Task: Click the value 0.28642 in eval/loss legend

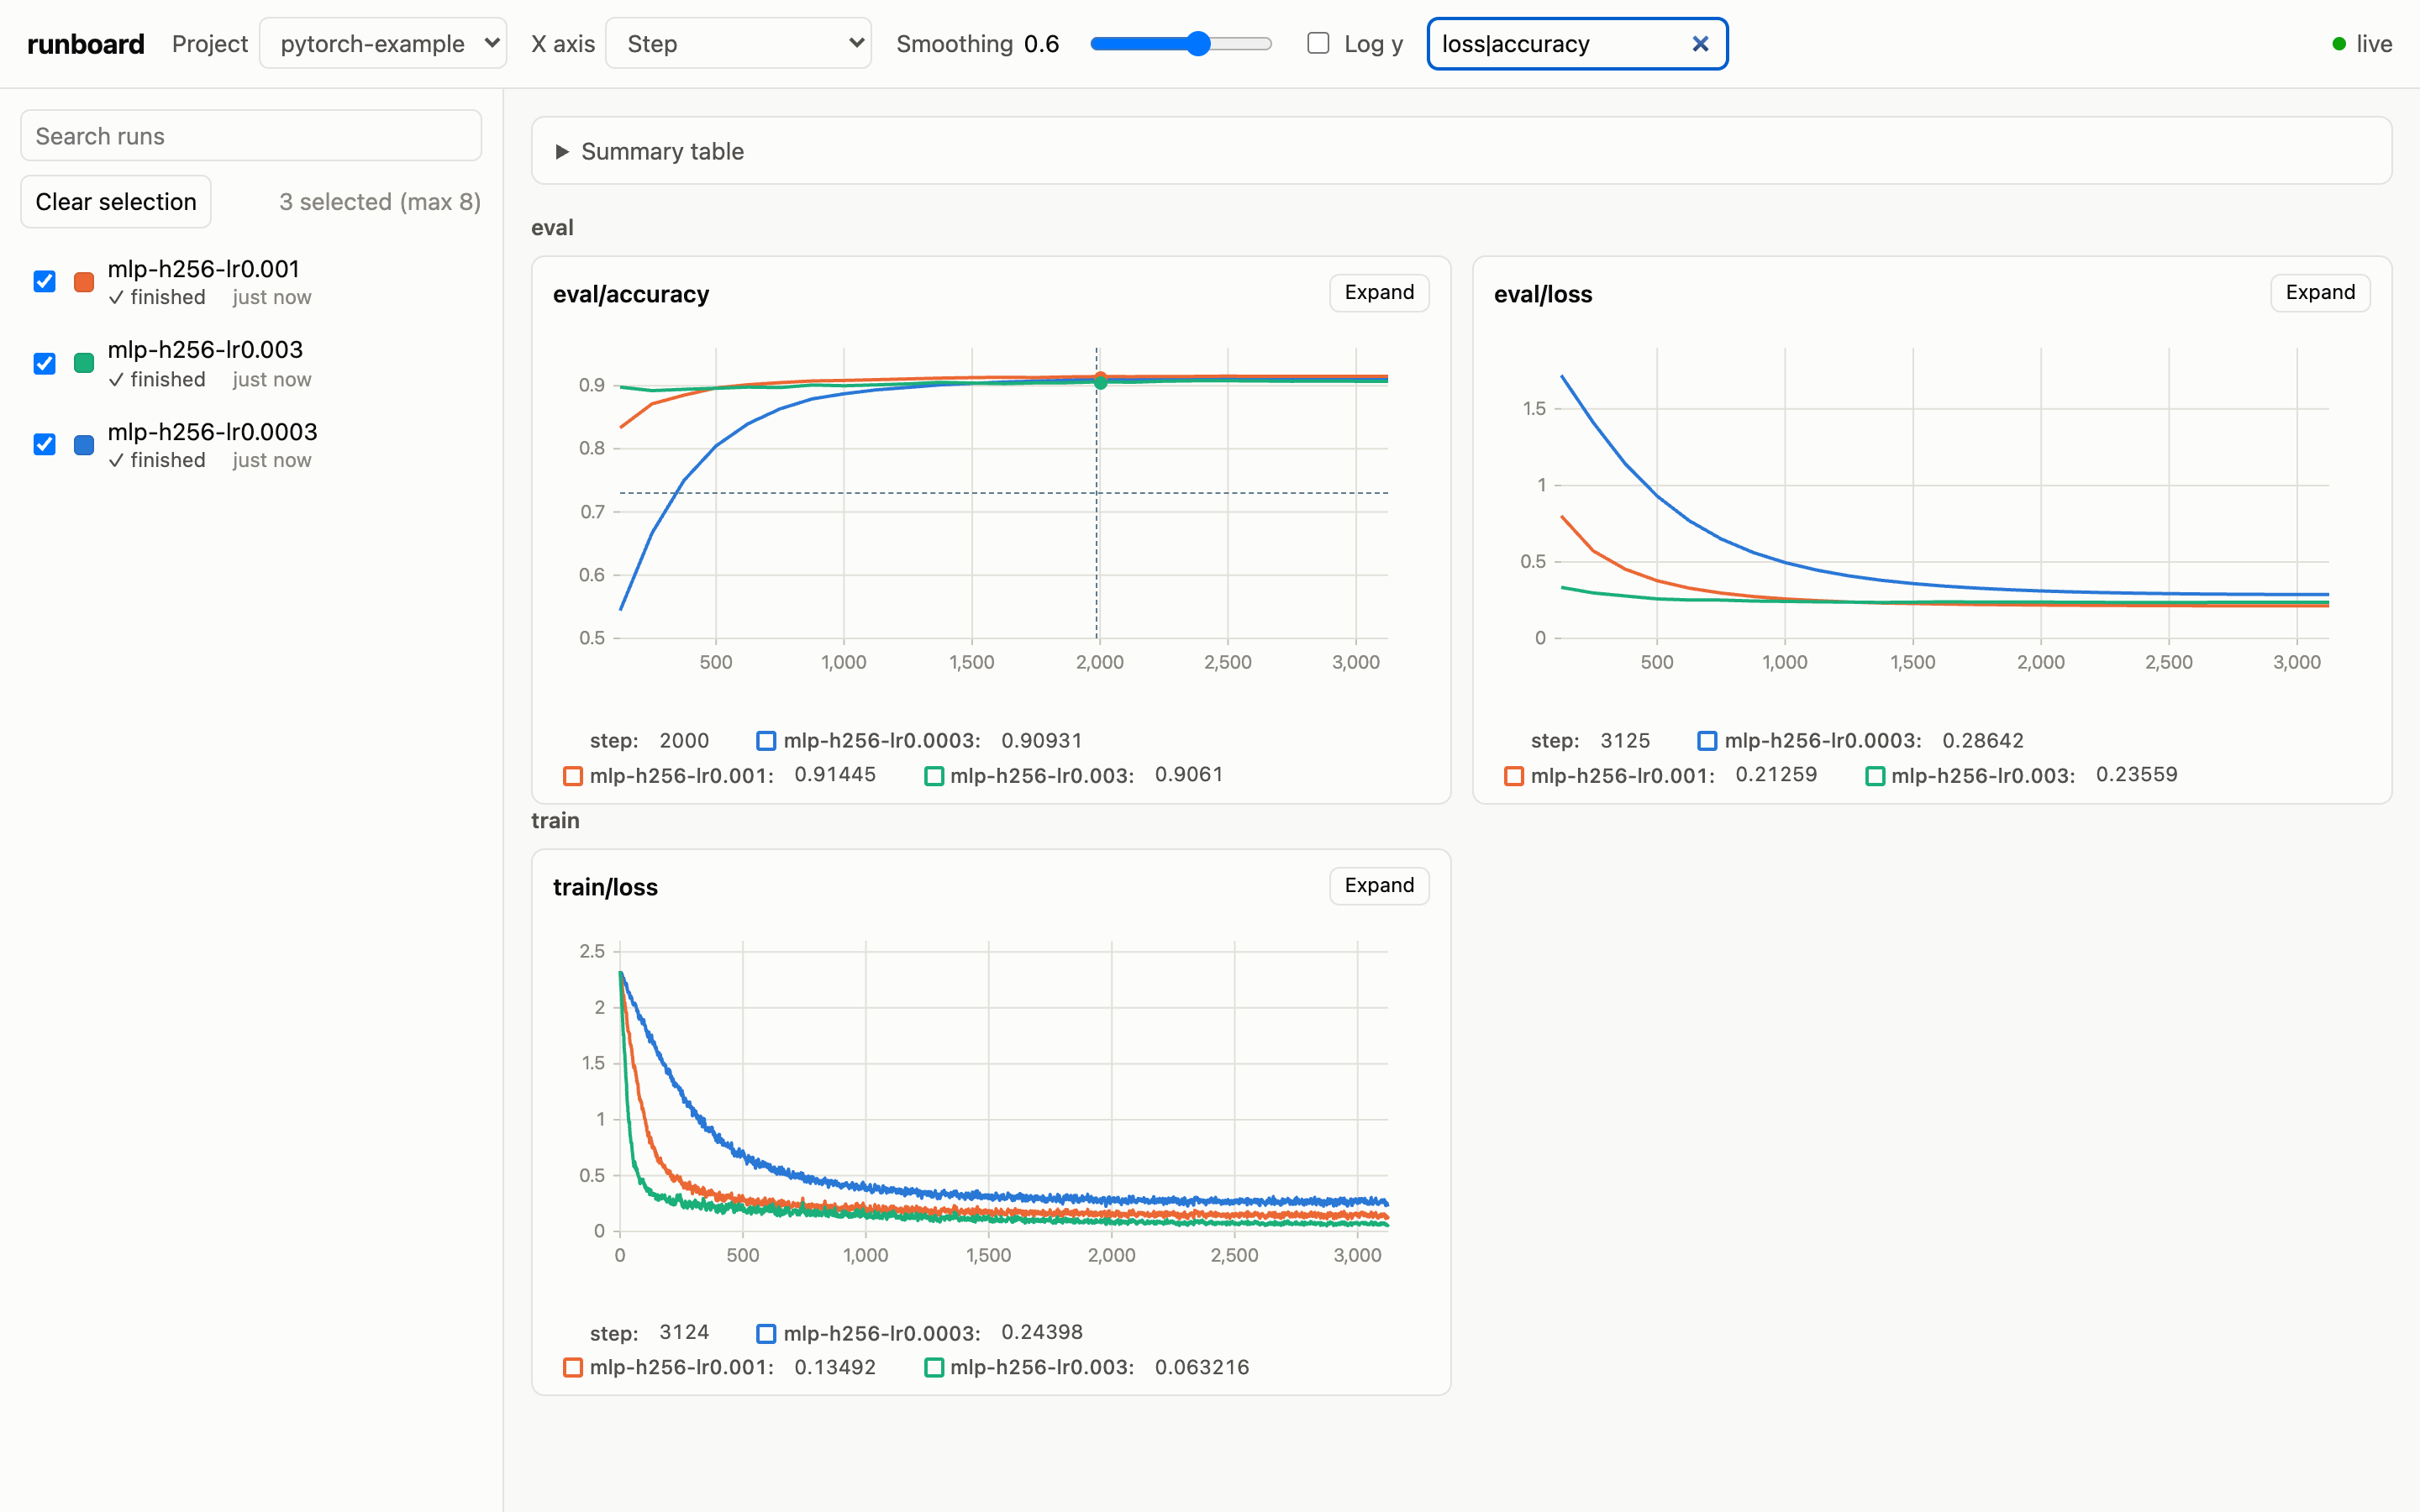Action: tap(1983, 741)
